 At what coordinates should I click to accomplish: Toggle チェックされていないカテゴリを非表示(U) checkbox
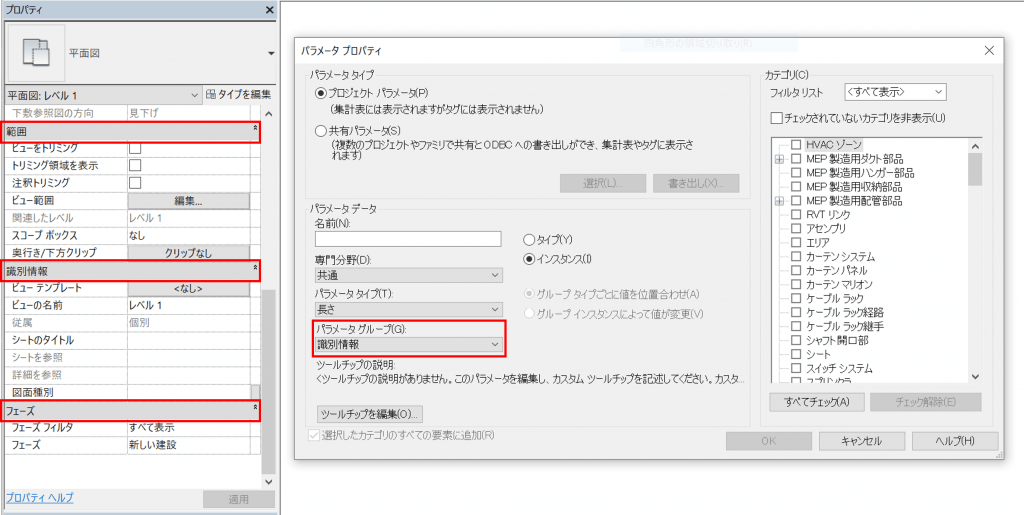pyautogui.click(x=776, y=118)
